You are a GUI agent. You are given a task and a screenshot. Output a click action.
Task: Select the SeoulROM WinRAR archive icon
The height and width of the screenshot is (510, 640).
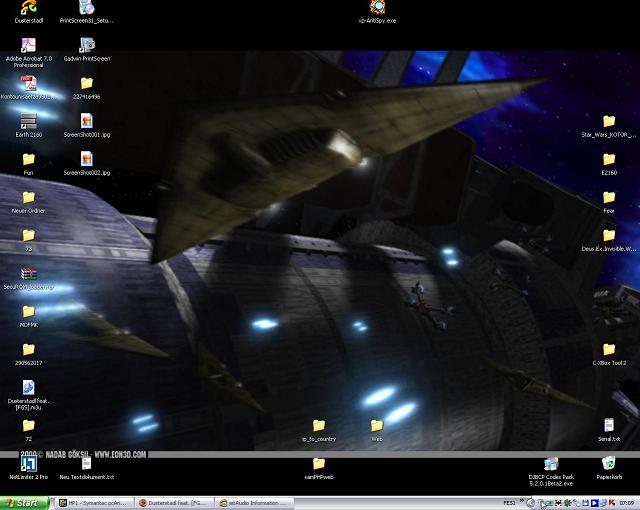point(29,273)
